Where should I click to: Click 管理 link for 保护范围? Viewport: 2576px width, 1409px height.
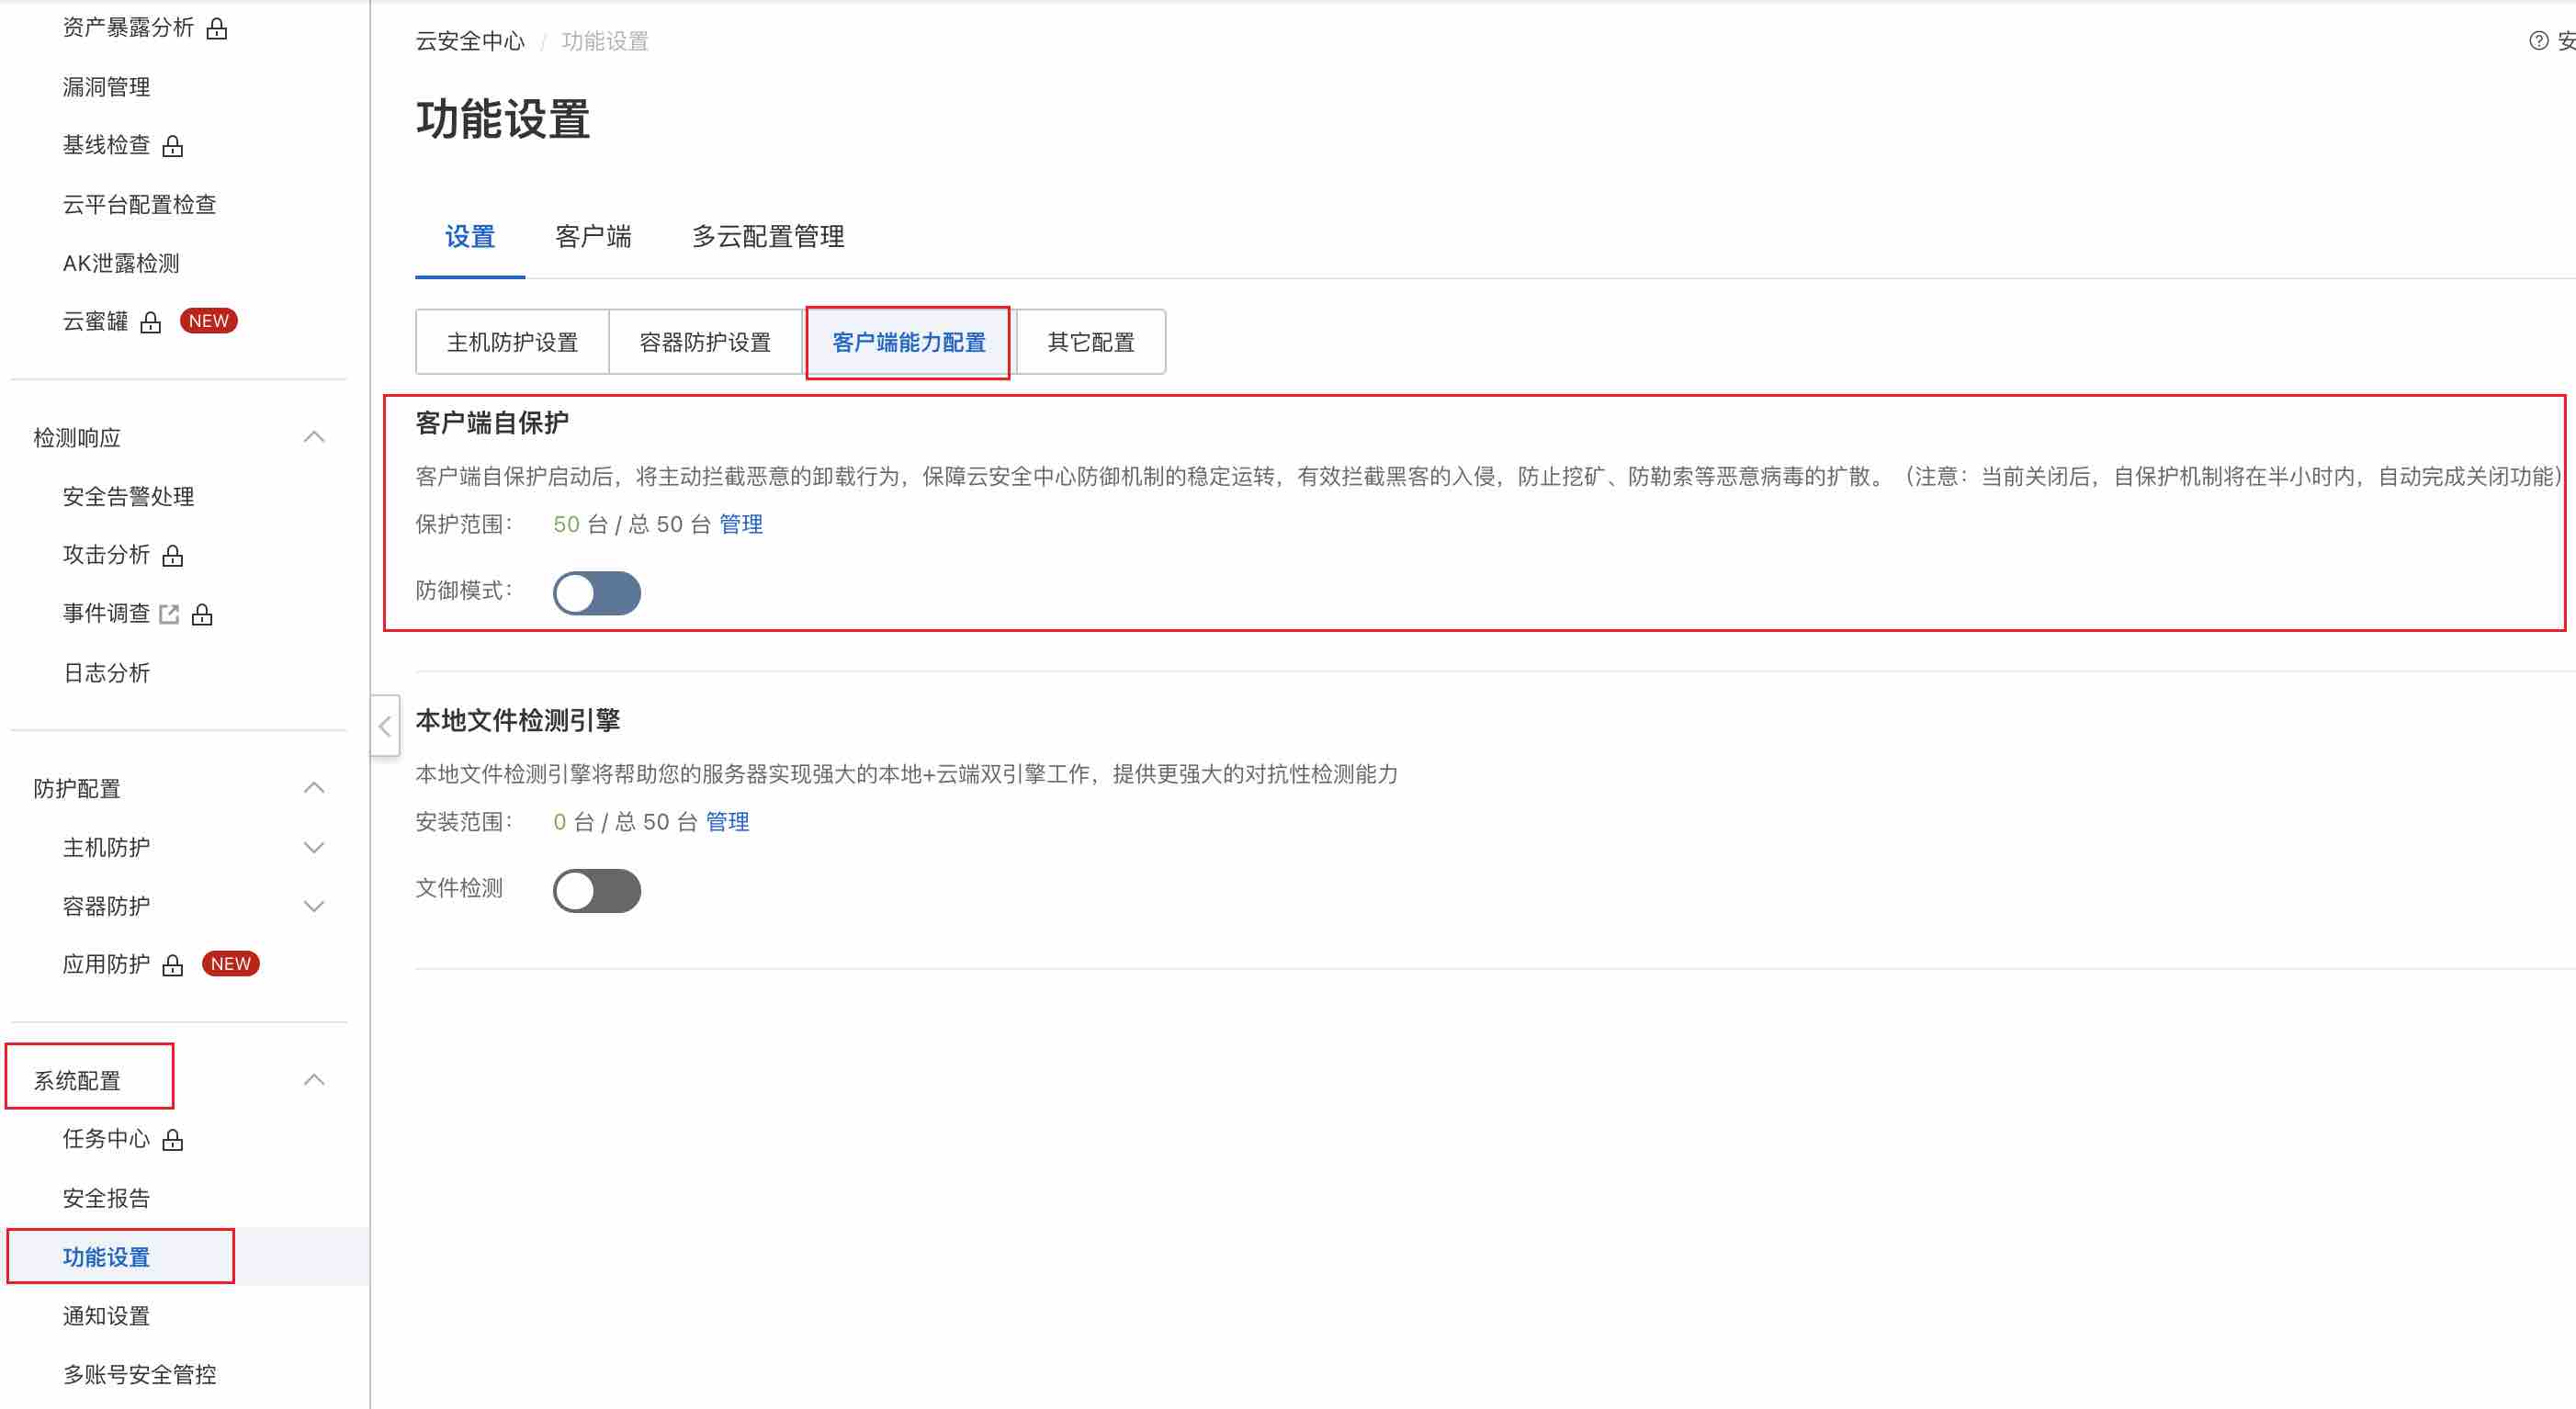741,524
